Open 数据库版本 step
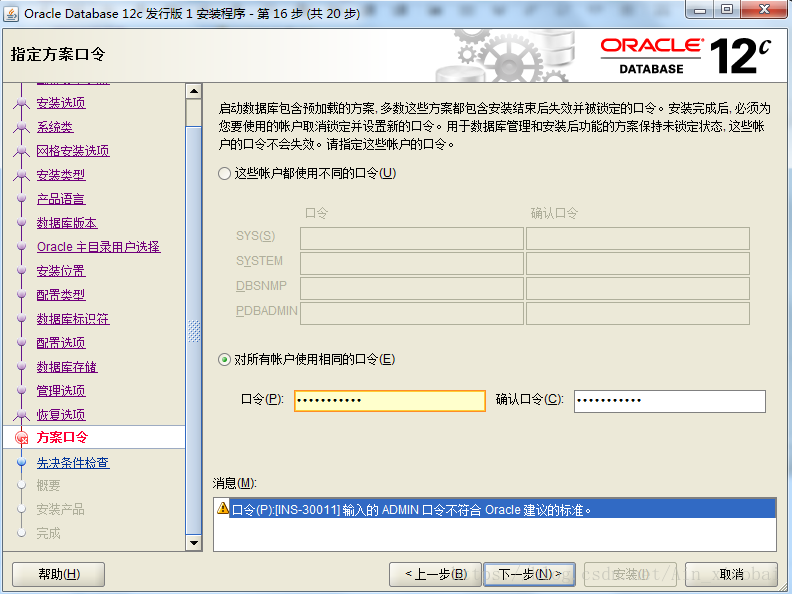 point(67,223)
